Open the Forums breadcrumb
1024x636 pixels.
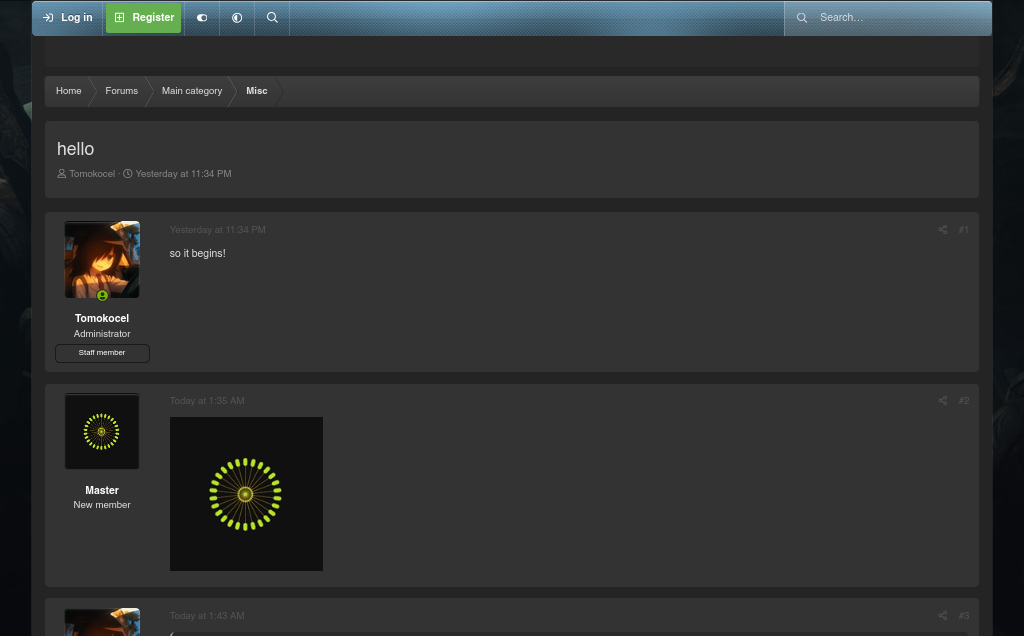(121, 91)
